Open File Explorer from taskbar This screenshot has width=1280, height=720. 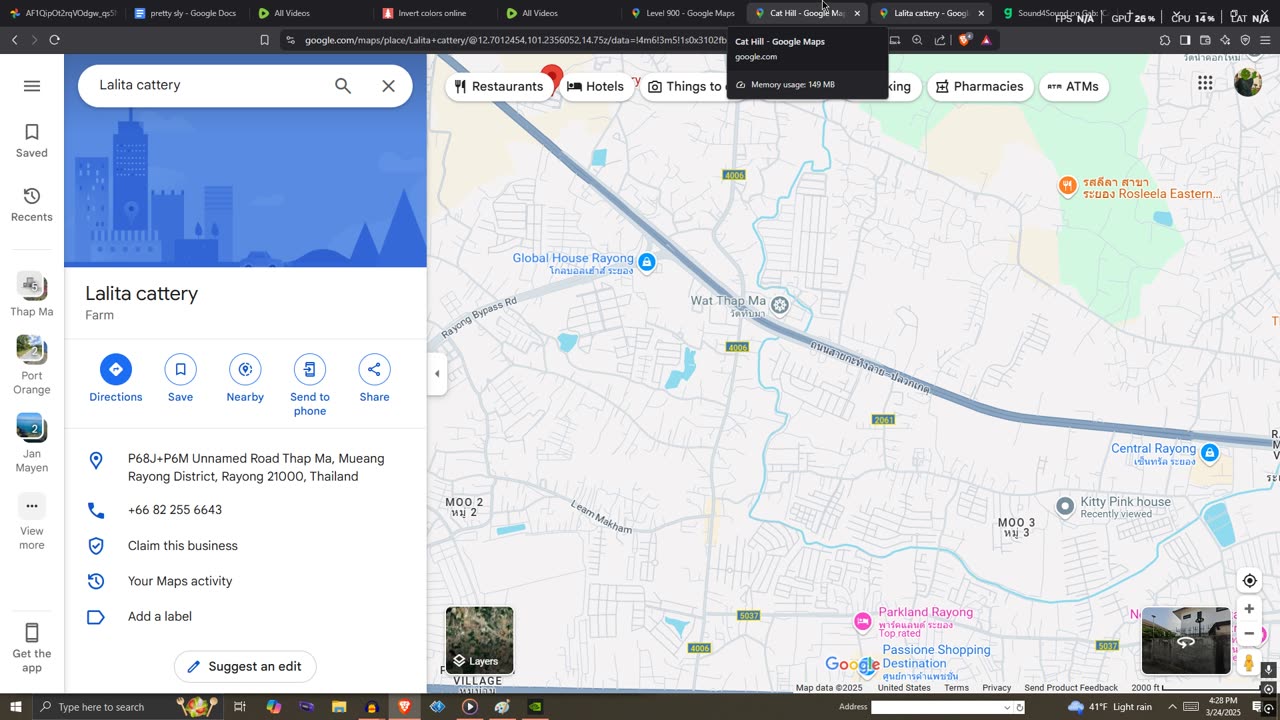coord(339,707)
